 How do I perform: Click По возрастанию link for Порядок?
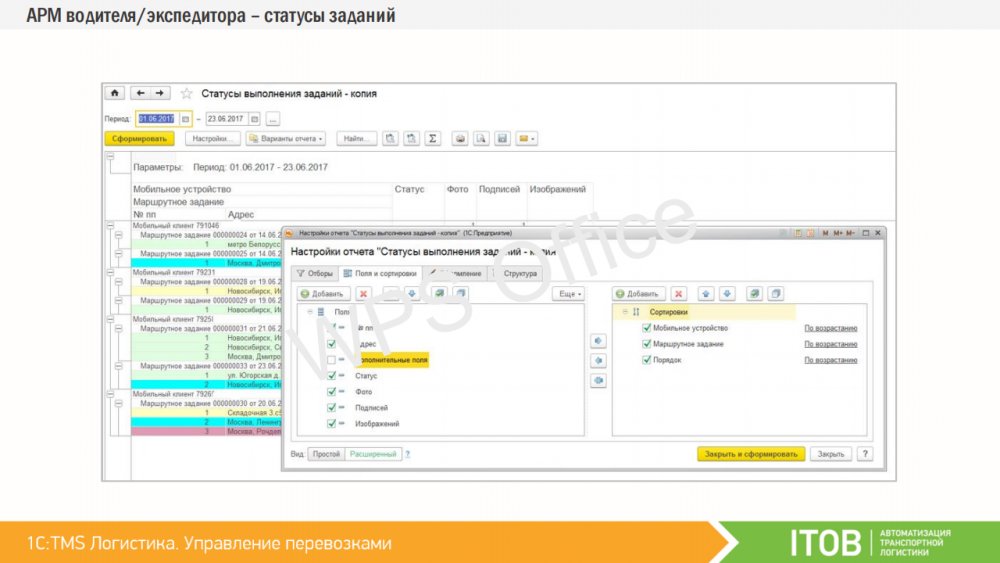pos(830,360)
